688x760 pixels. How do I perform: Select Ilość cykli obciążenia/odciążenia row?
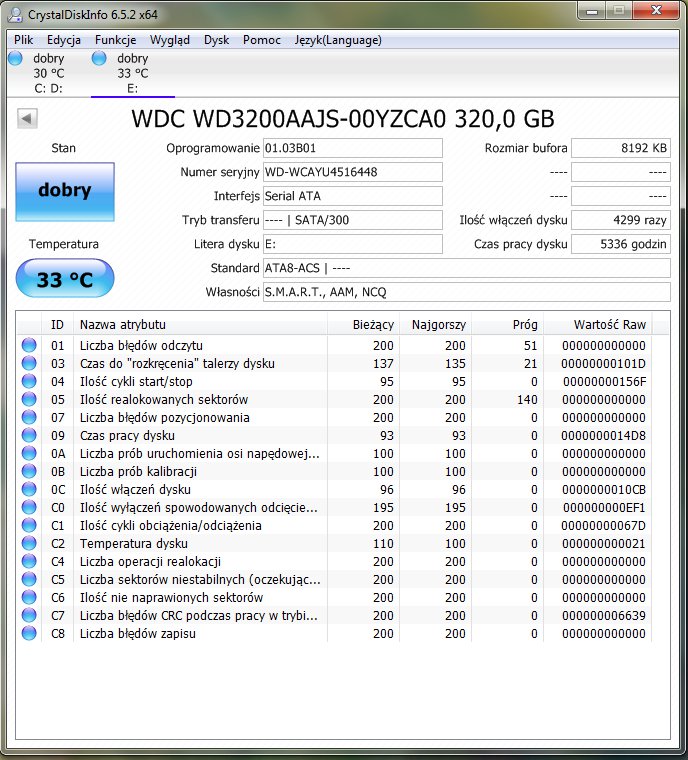click(335, 525)
